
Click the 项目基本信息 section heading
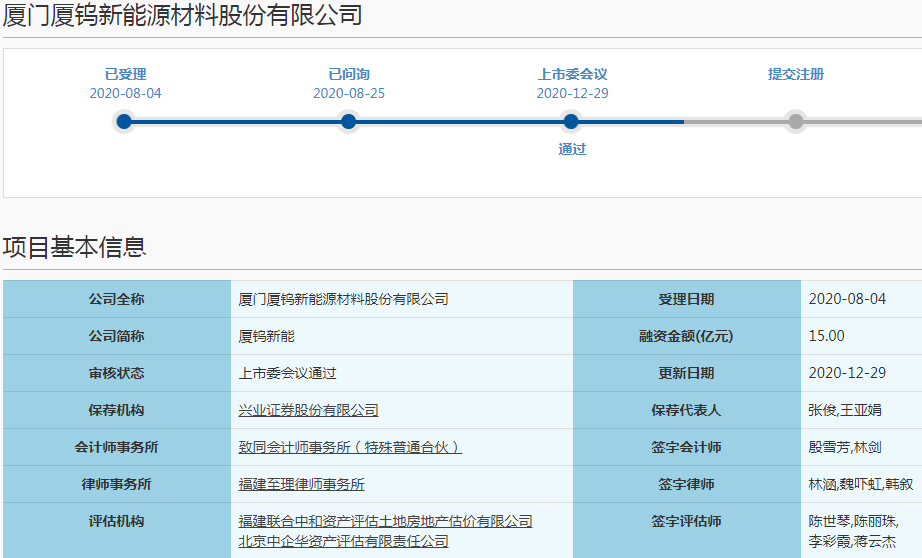point(74,247)
